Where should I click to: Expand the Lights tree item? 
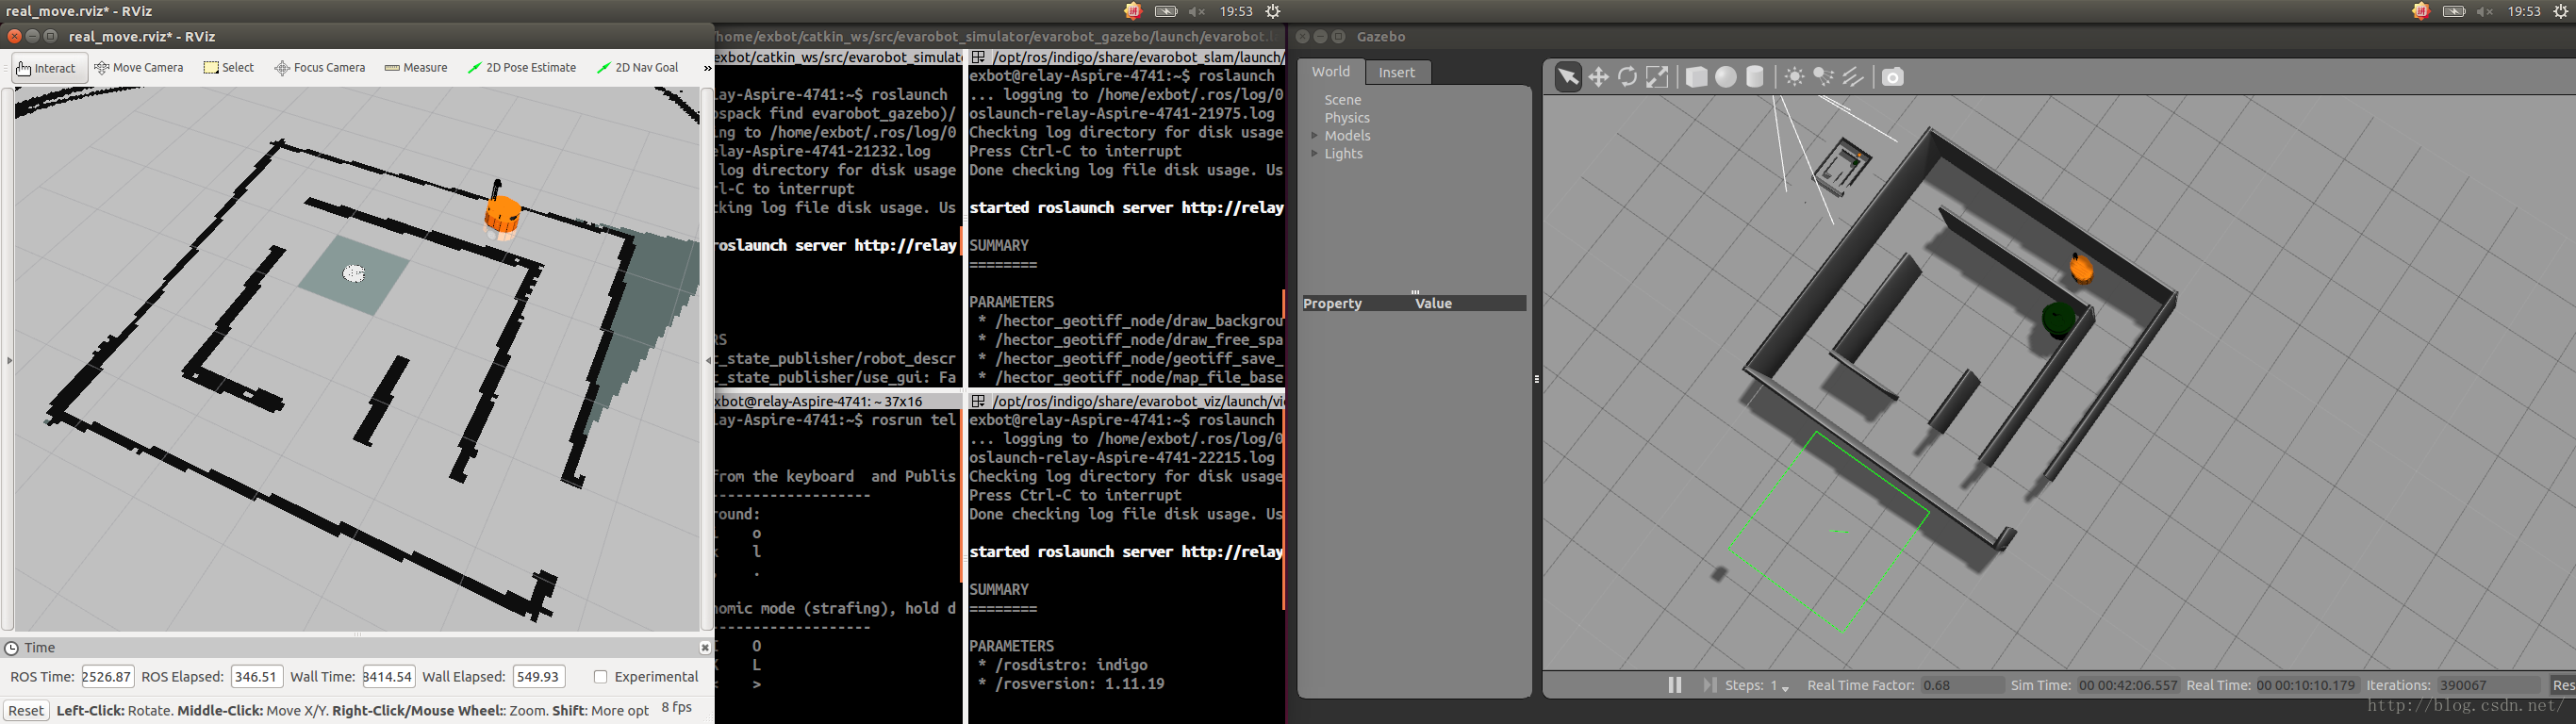pos(1315,154)
